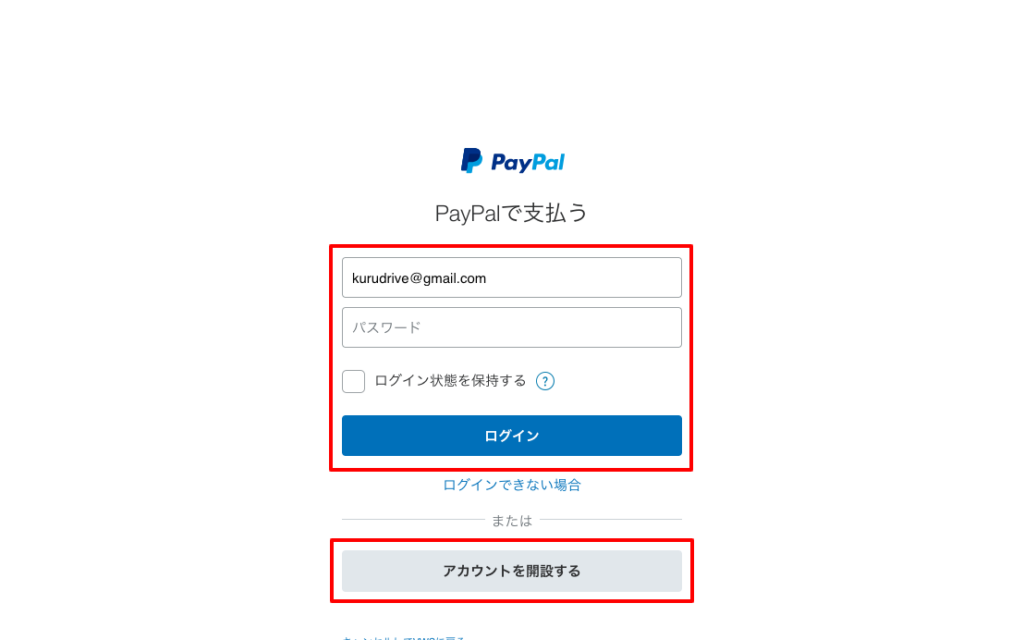Image resolution: width=1024 pixels, height=640 pixels.
Task: Click the blue ログイン button
Action: 511,436
